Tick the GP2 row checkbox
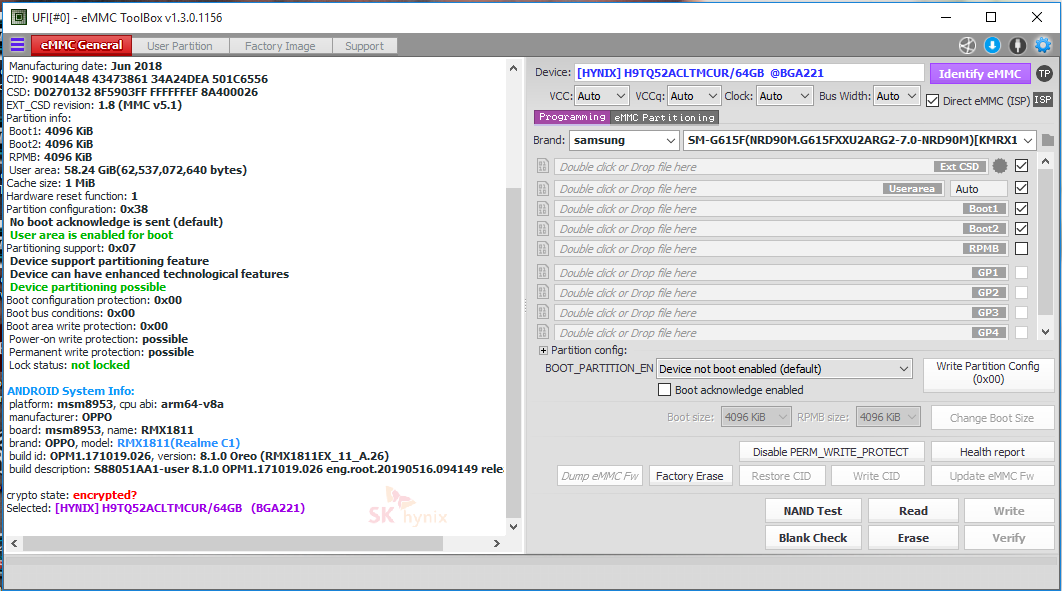Viewport: 1062px width, 591px height. [x=1021, y=292]
